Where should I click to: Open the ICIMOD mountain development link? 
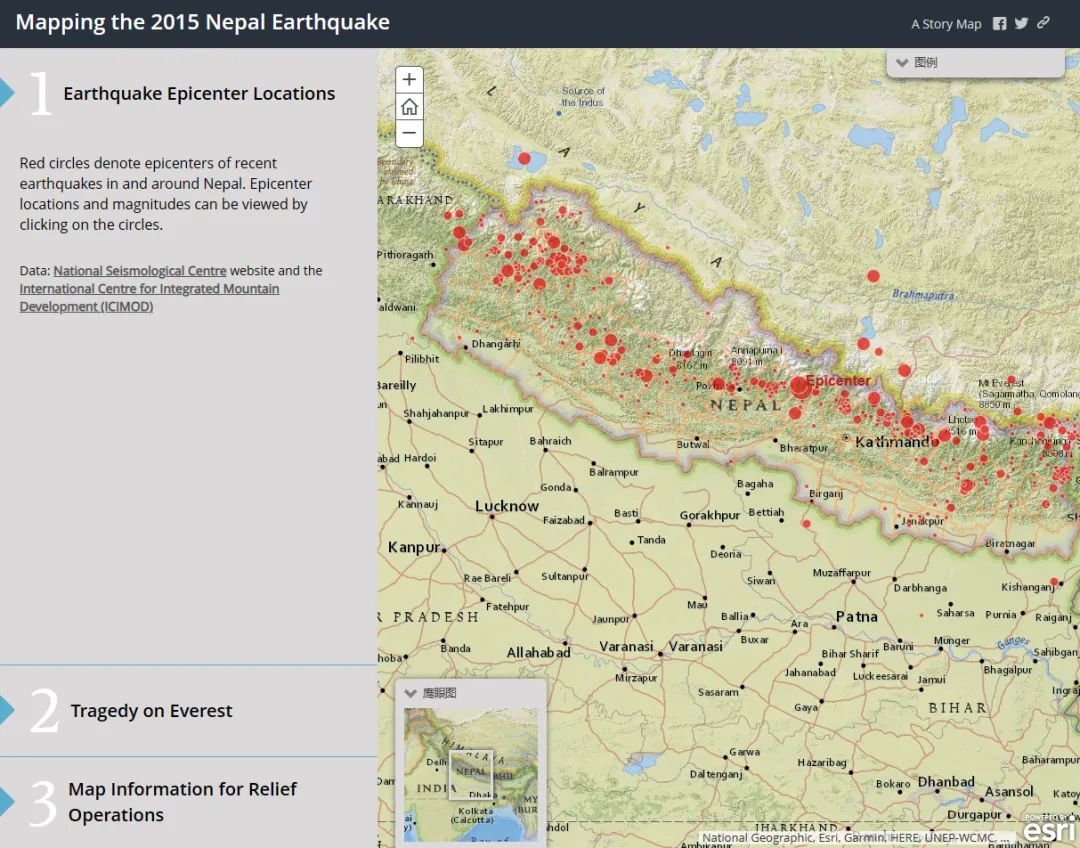(x=149, y=298)
